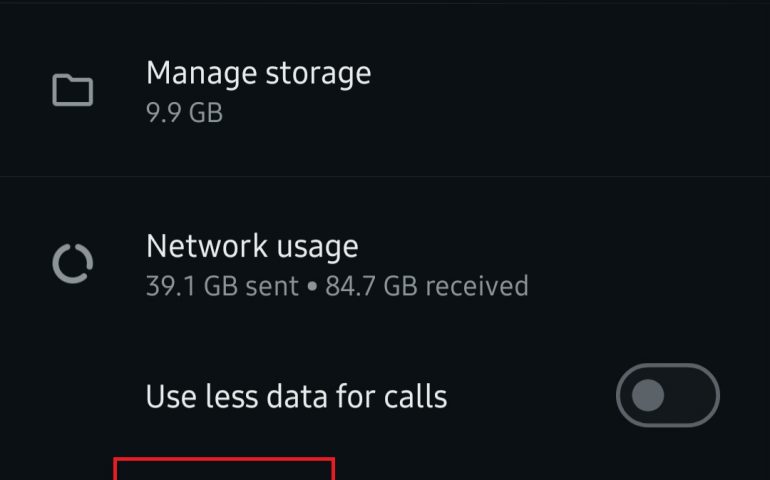This screenshot has height=480, width=770.
Task: Click the red outlined box at the bottom
Action: 223,470
